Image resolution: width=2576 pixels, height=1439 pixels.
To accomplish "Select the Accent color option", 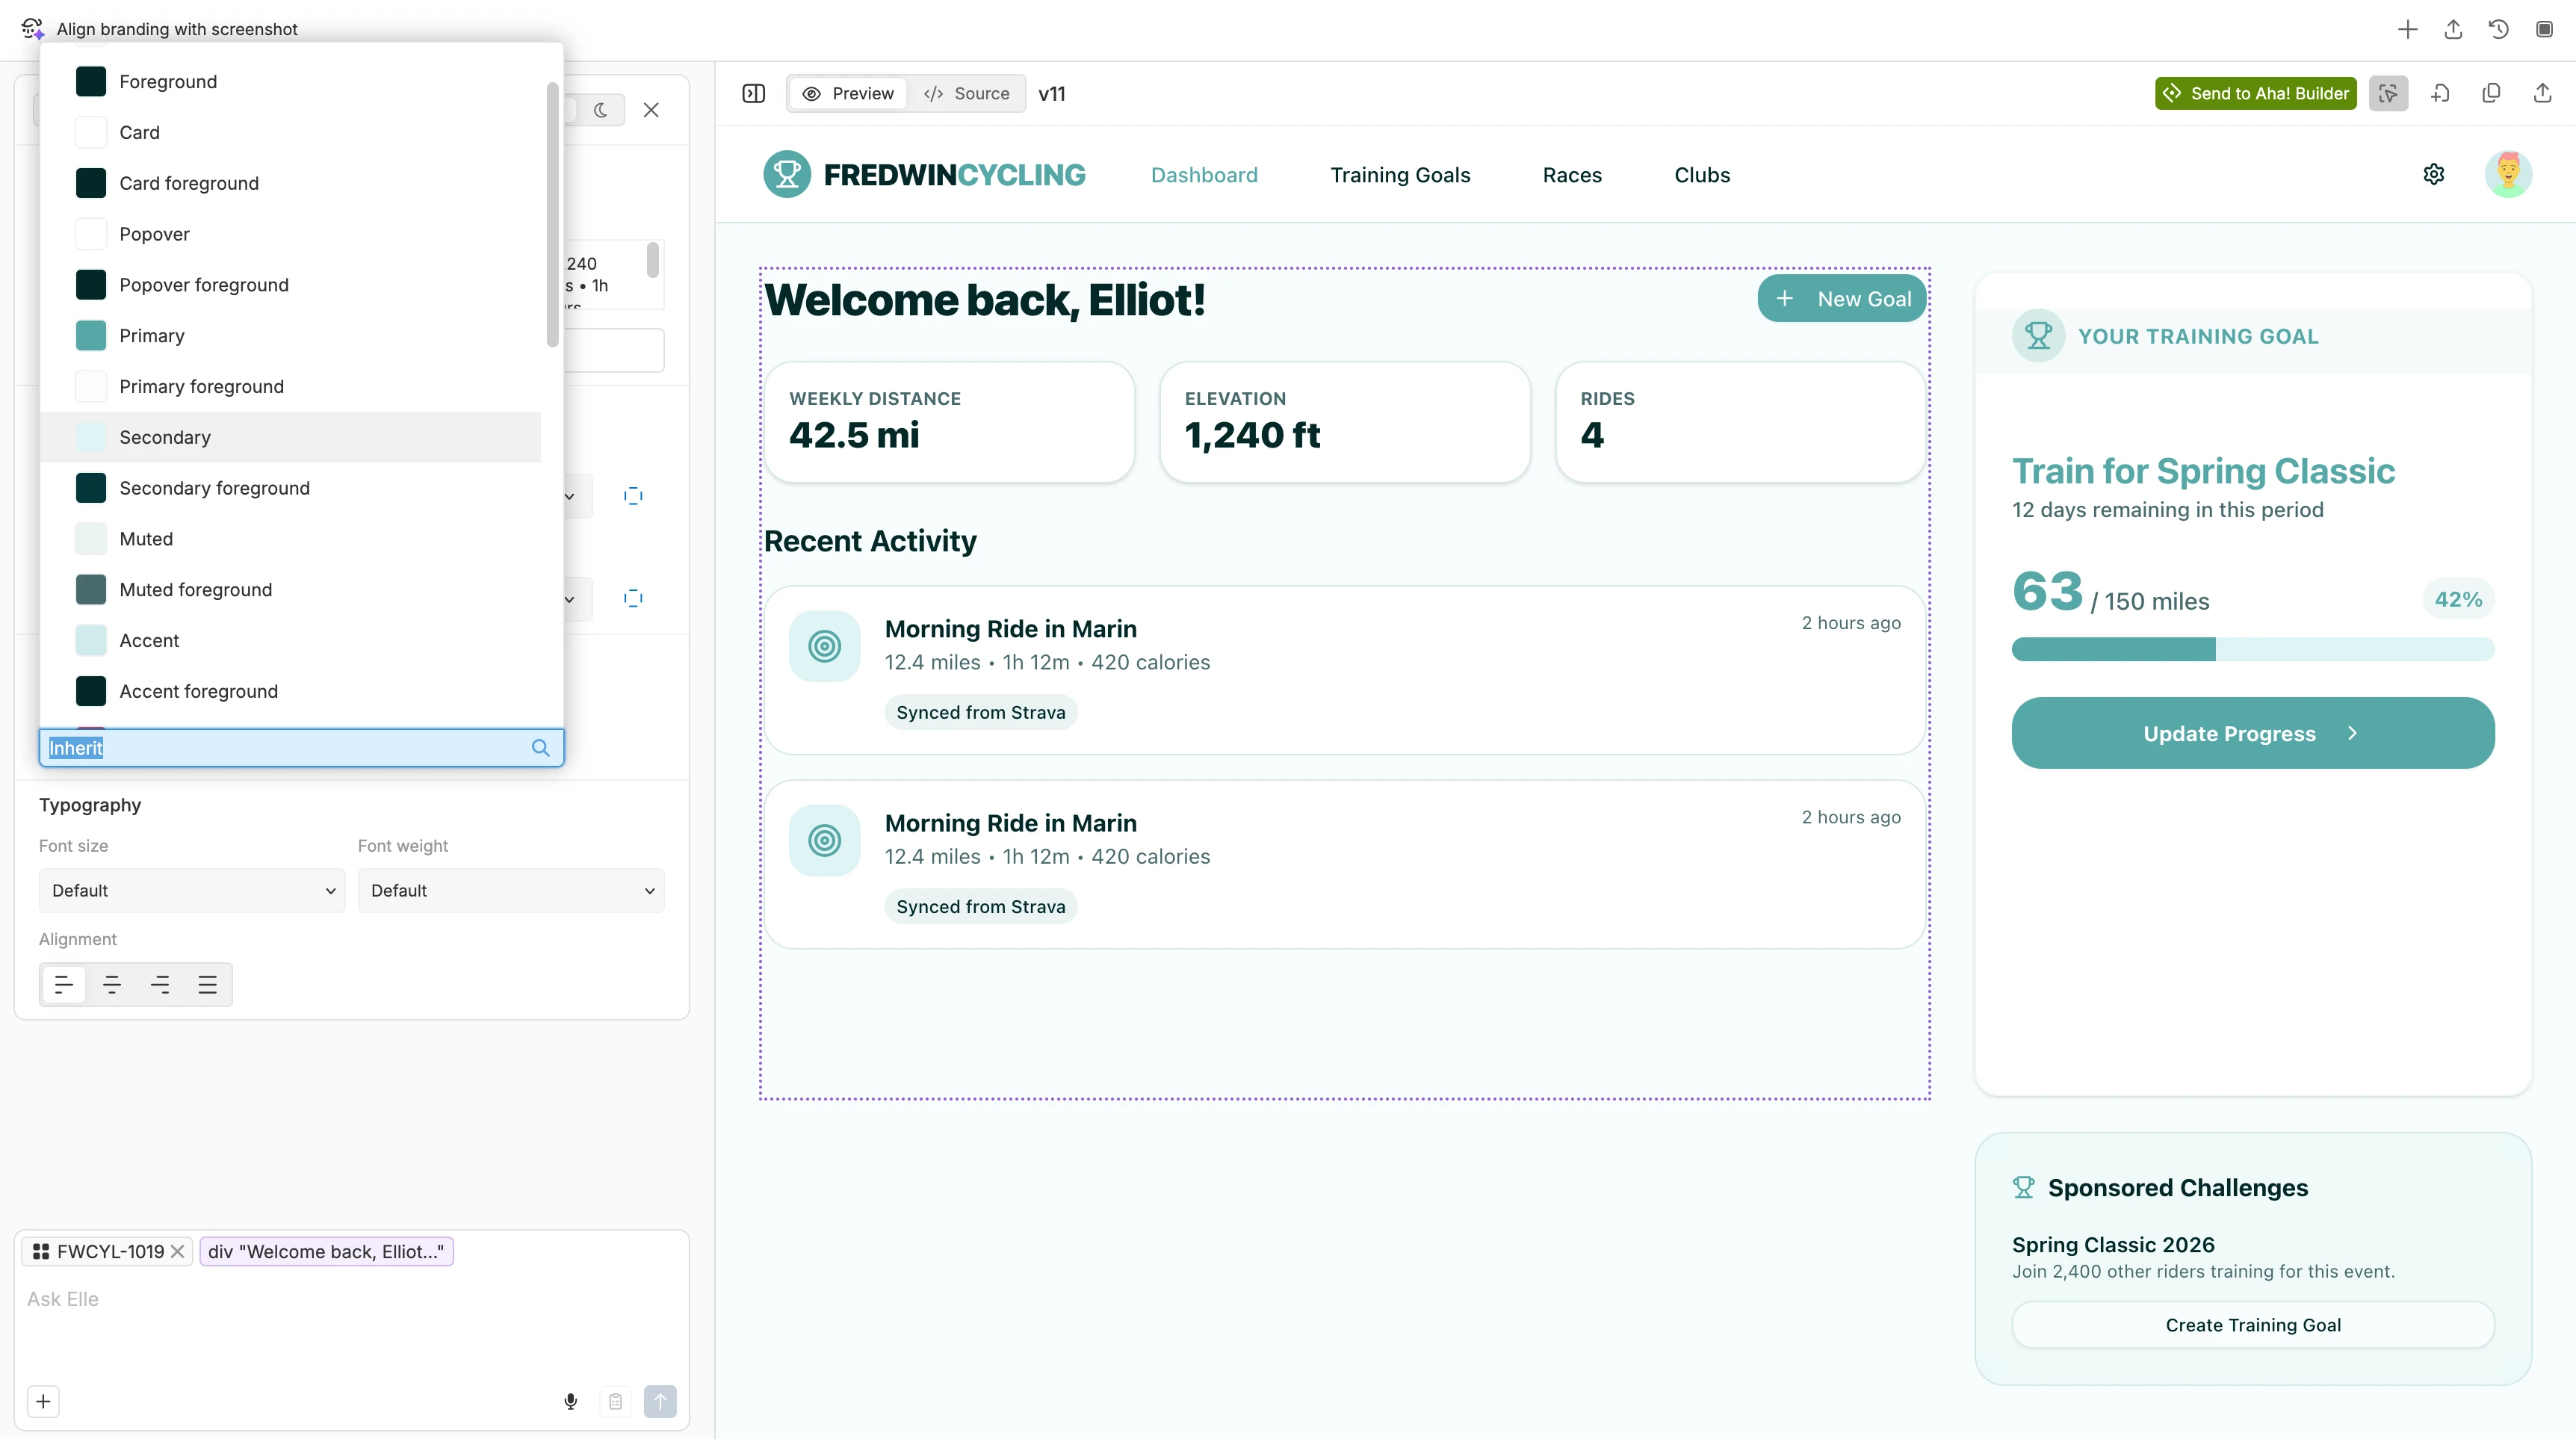I will point(291,641).
